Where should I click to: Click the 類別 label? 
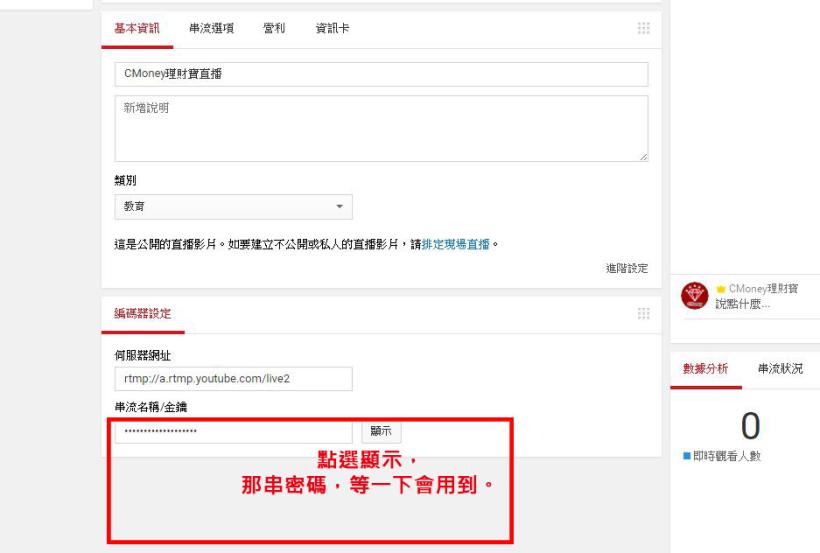pyautogui.click(x=126, y=180)
